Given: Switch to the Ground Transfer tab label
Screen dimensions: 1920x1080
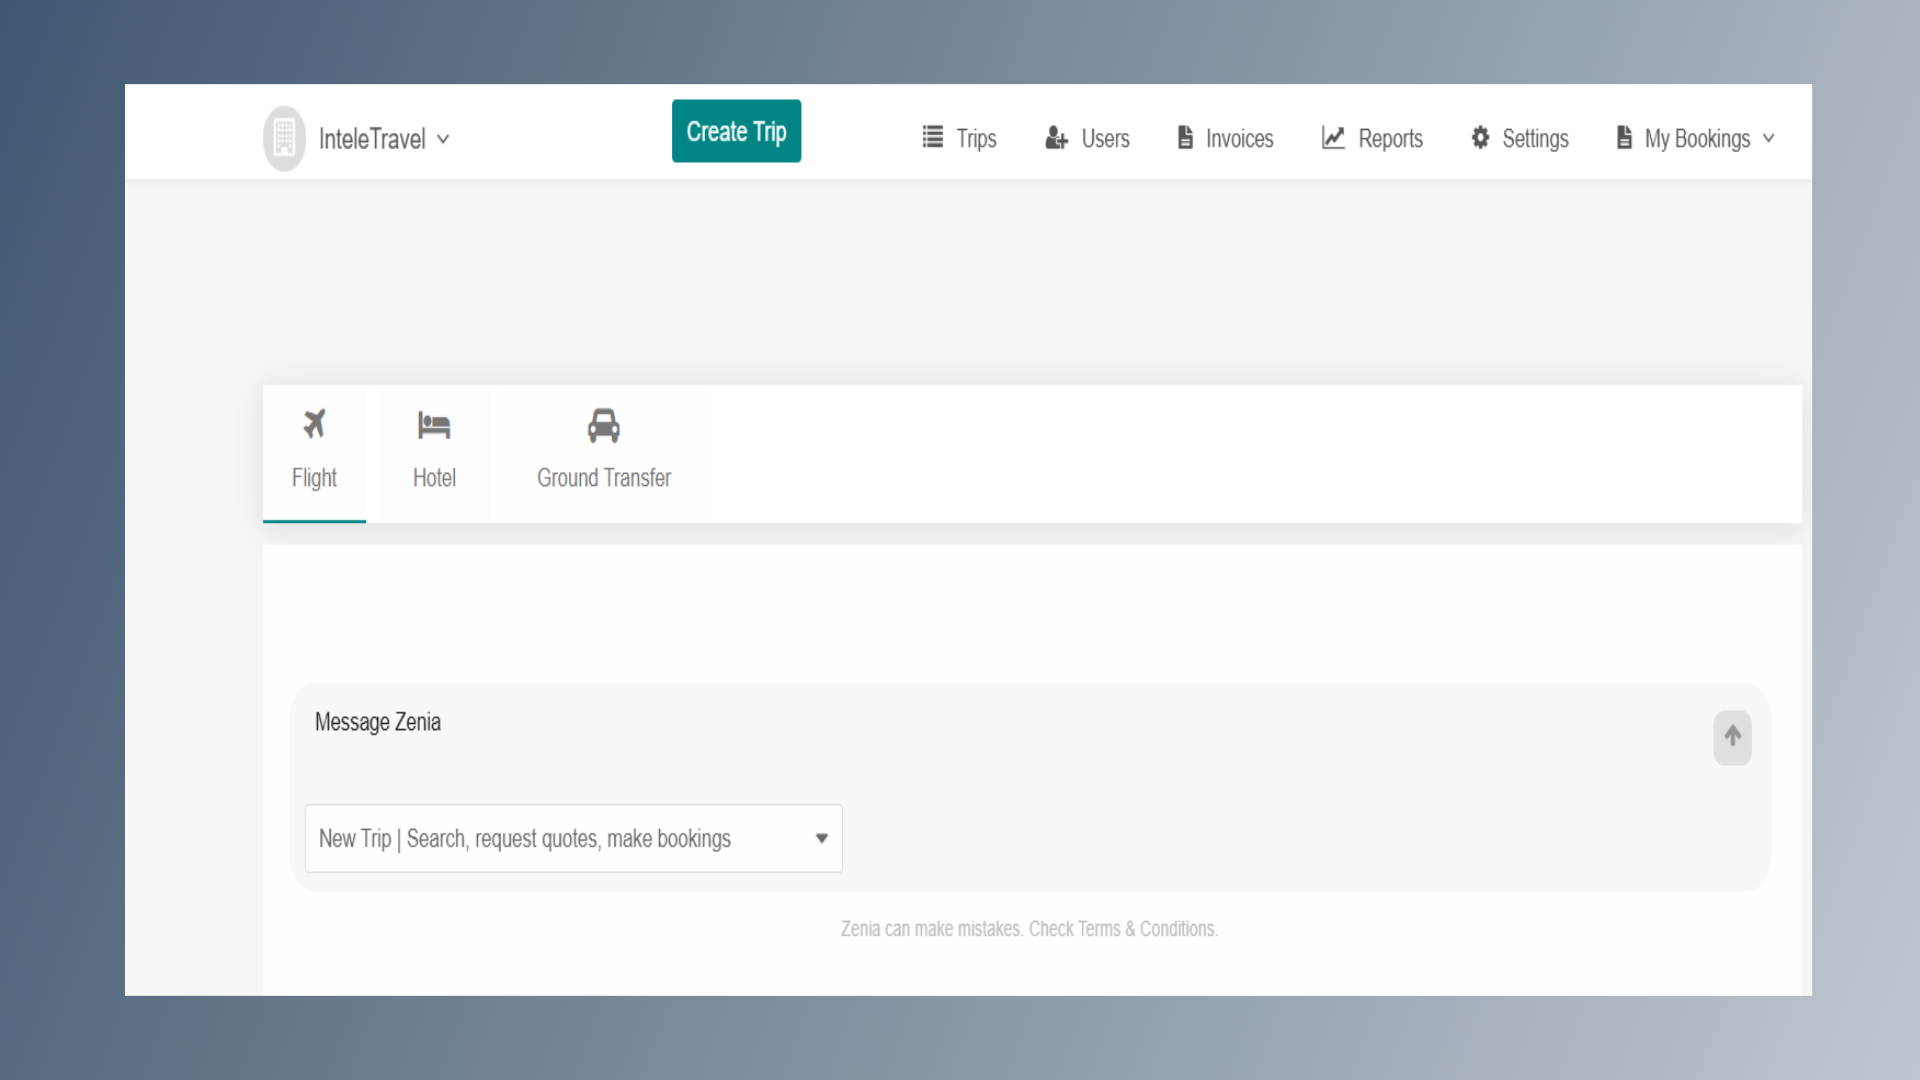Looking at the screenshot, I should [603, 478].
